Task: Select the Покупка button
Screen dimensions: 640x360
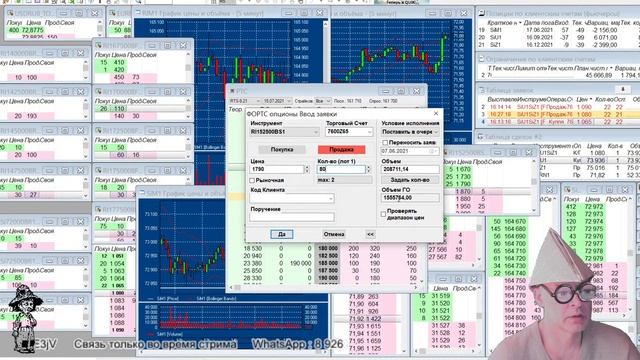Action: tap(282, 150)
